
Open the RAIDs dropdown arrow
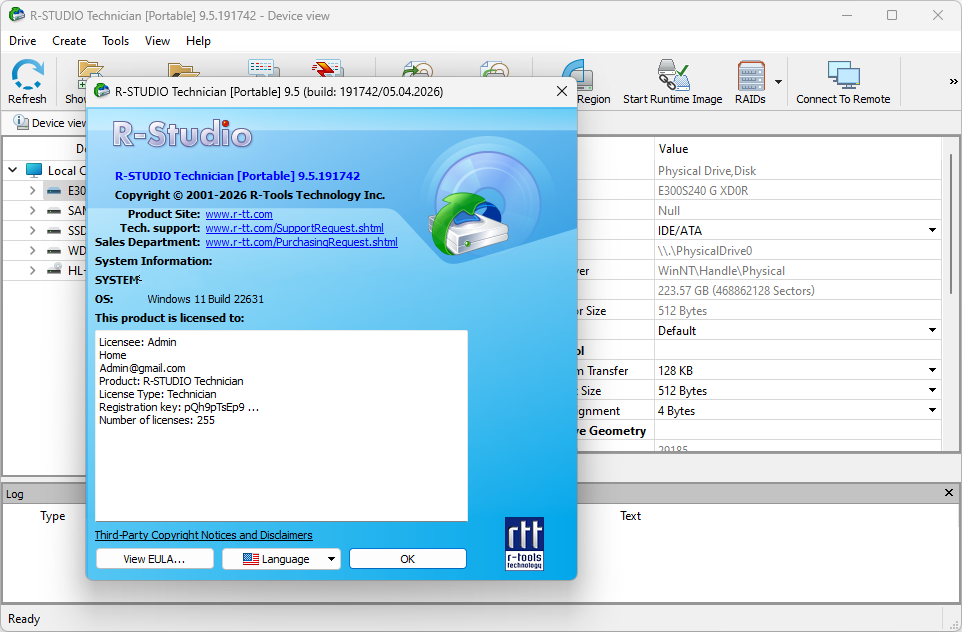778,82
